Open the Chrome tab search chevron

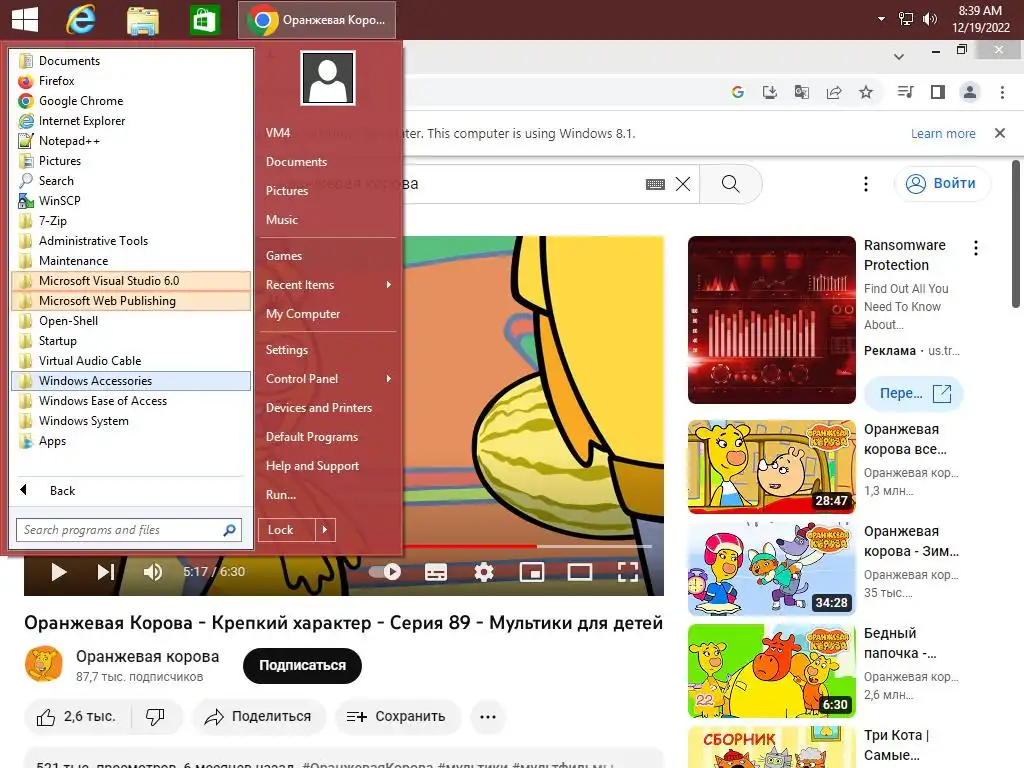(899, 57)
